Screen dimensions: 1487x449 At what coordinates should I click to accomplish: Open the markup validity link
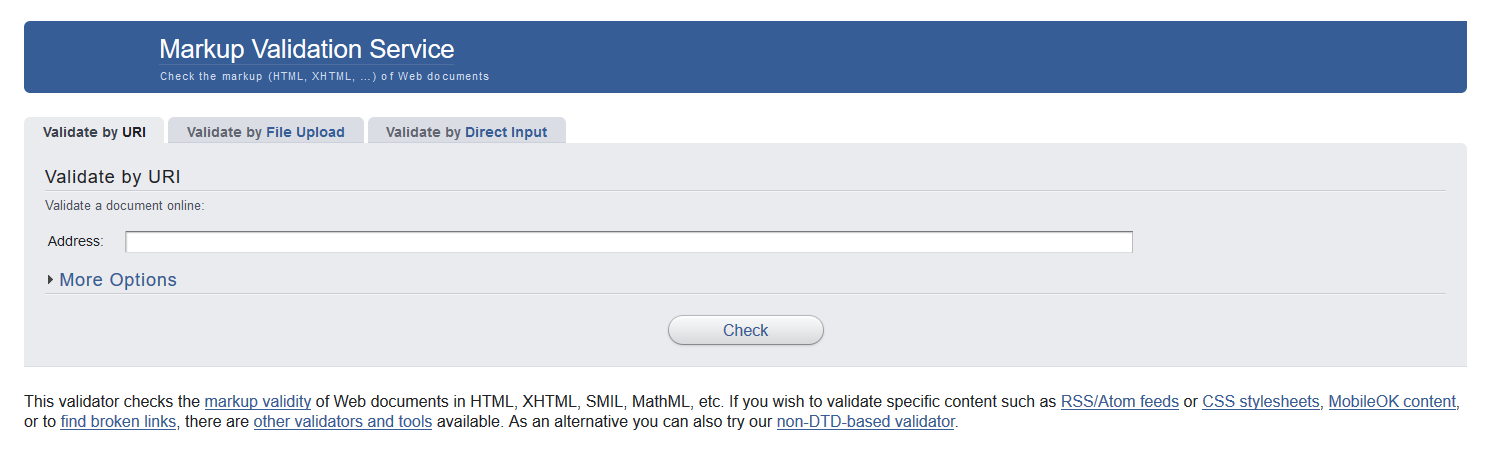258,402
